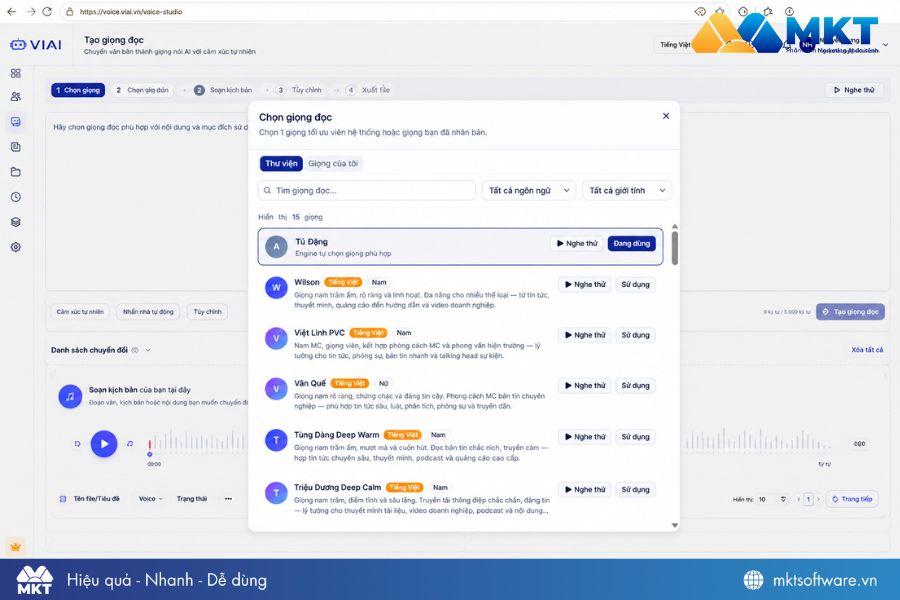The width and height of the screenshot is (900, 600).
Task: Toggle the Nhấn nhá tự động chip
Action: pos(148,312)
